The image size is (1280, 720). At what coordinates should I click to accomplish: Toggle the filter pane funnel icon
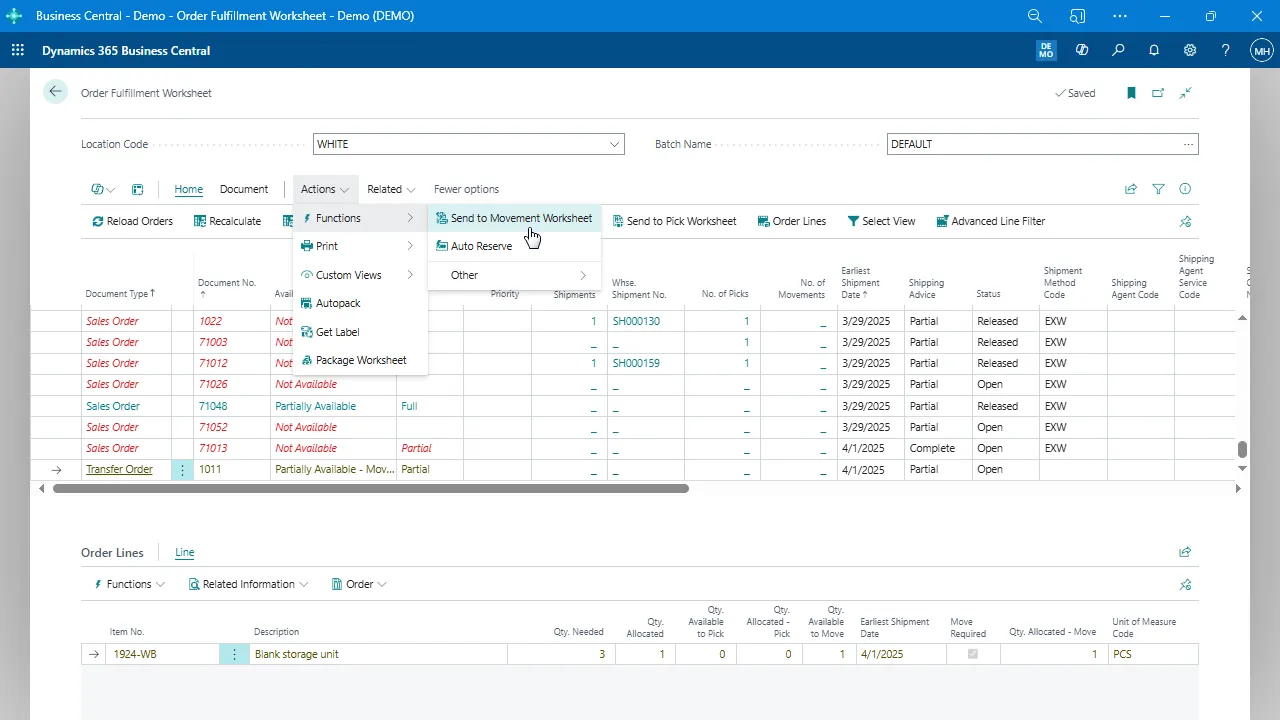click(1158, 189)
